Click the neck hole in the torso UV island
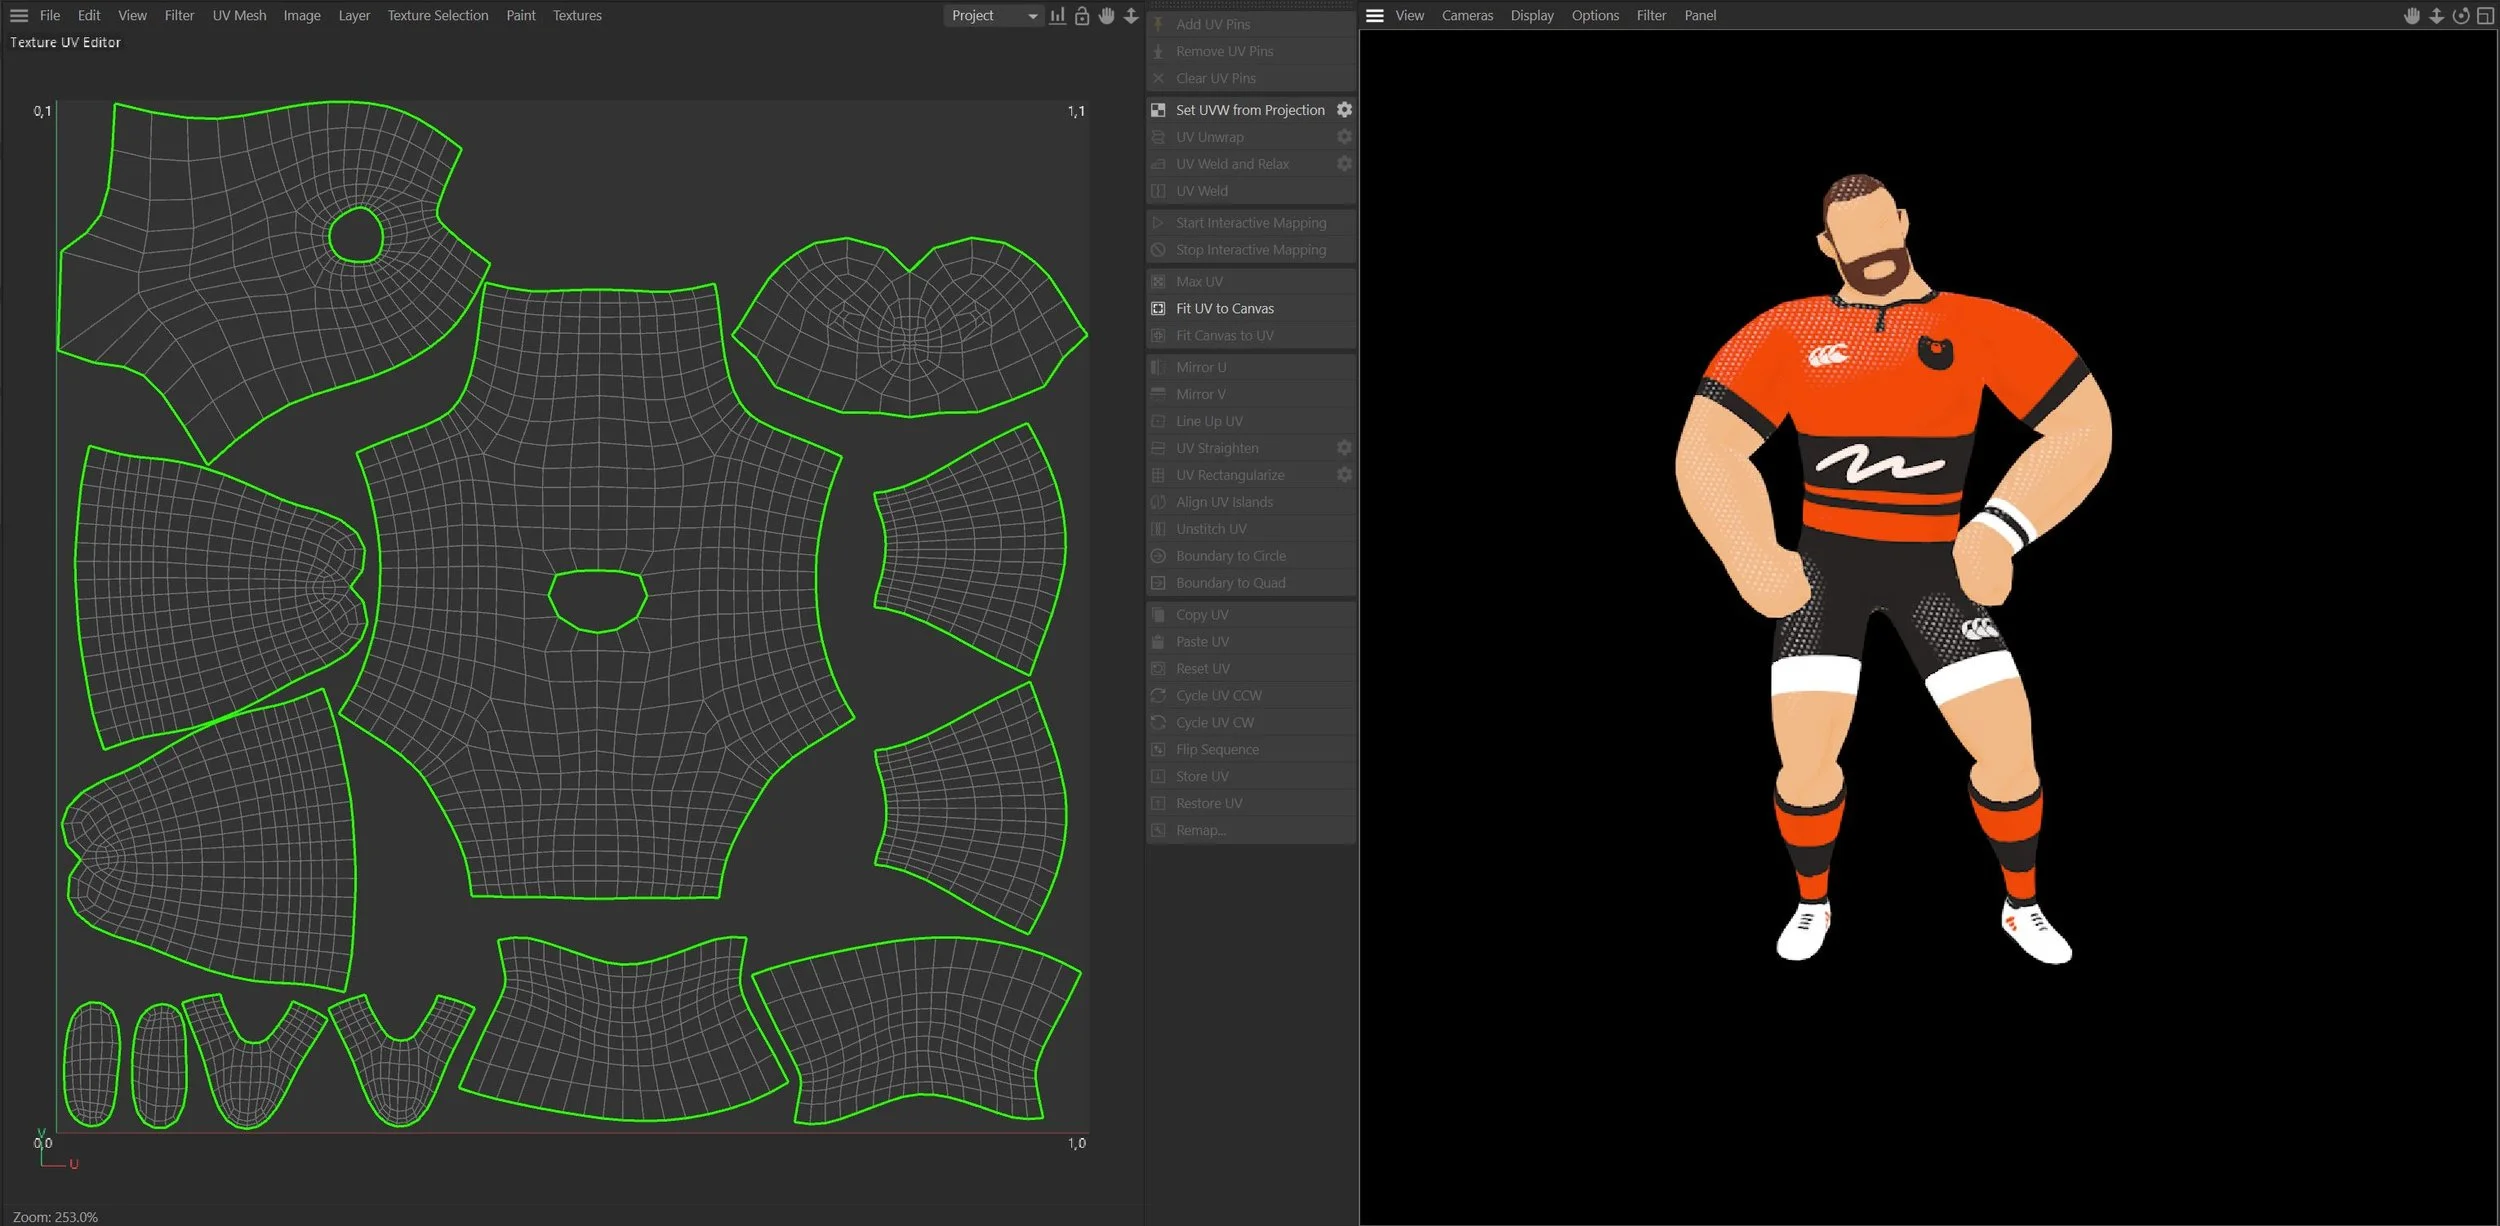The image size is (2500, 1226). click(x=598, y=600)
